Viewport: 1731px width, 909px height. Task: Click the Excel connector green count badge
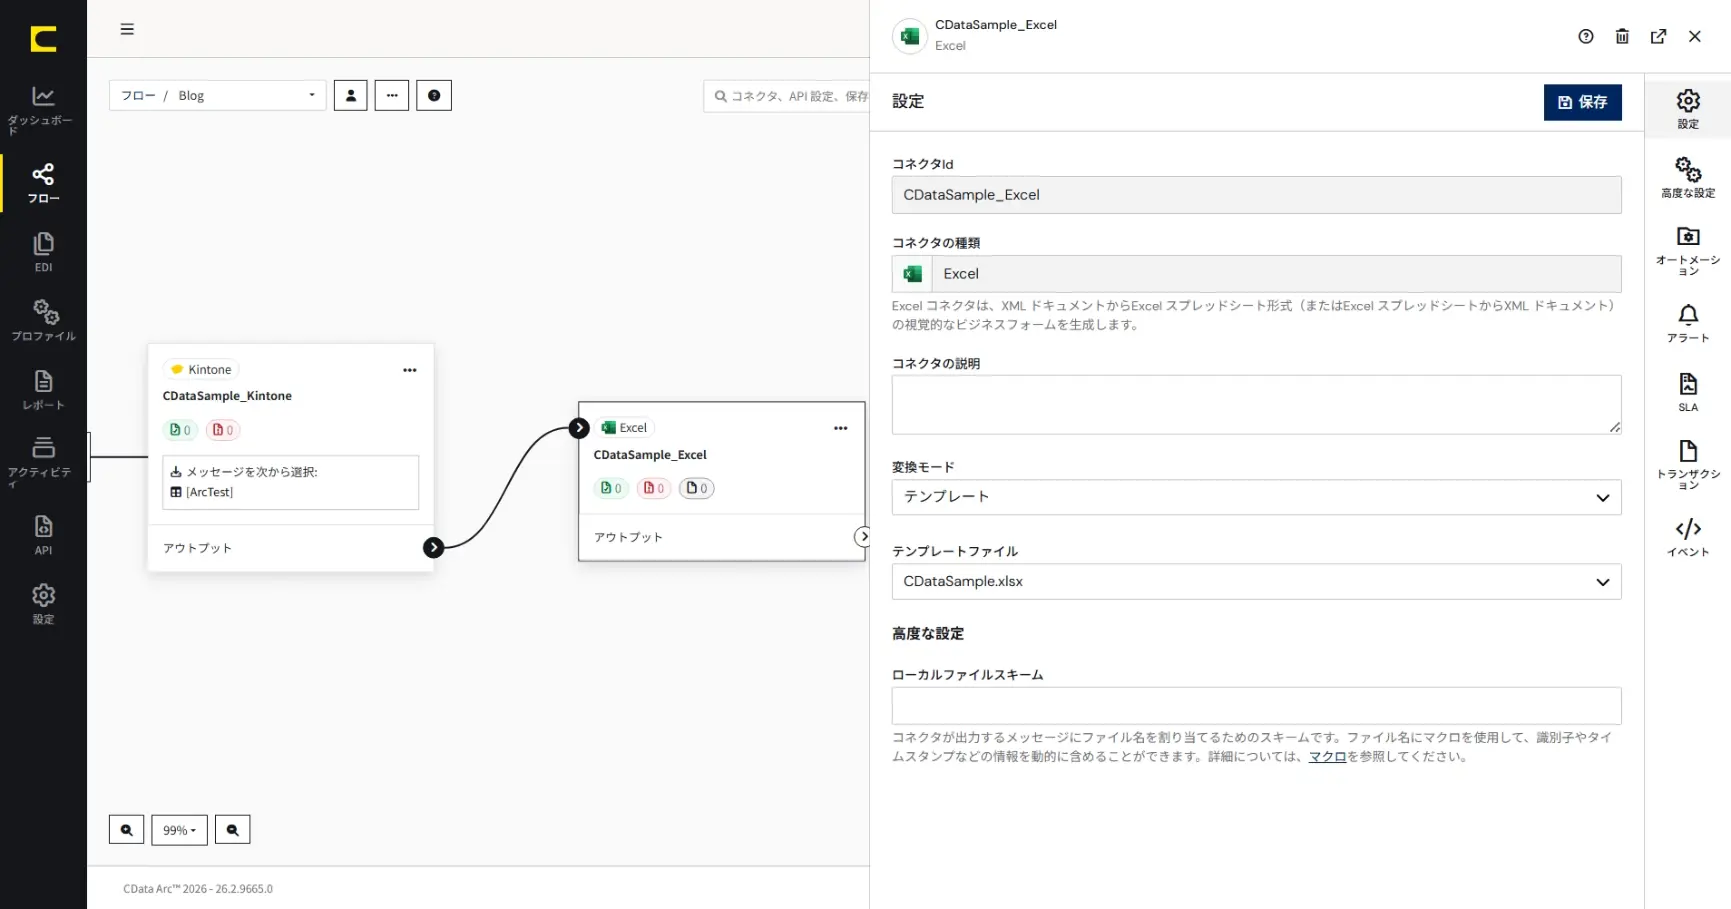tap(611, 488)
